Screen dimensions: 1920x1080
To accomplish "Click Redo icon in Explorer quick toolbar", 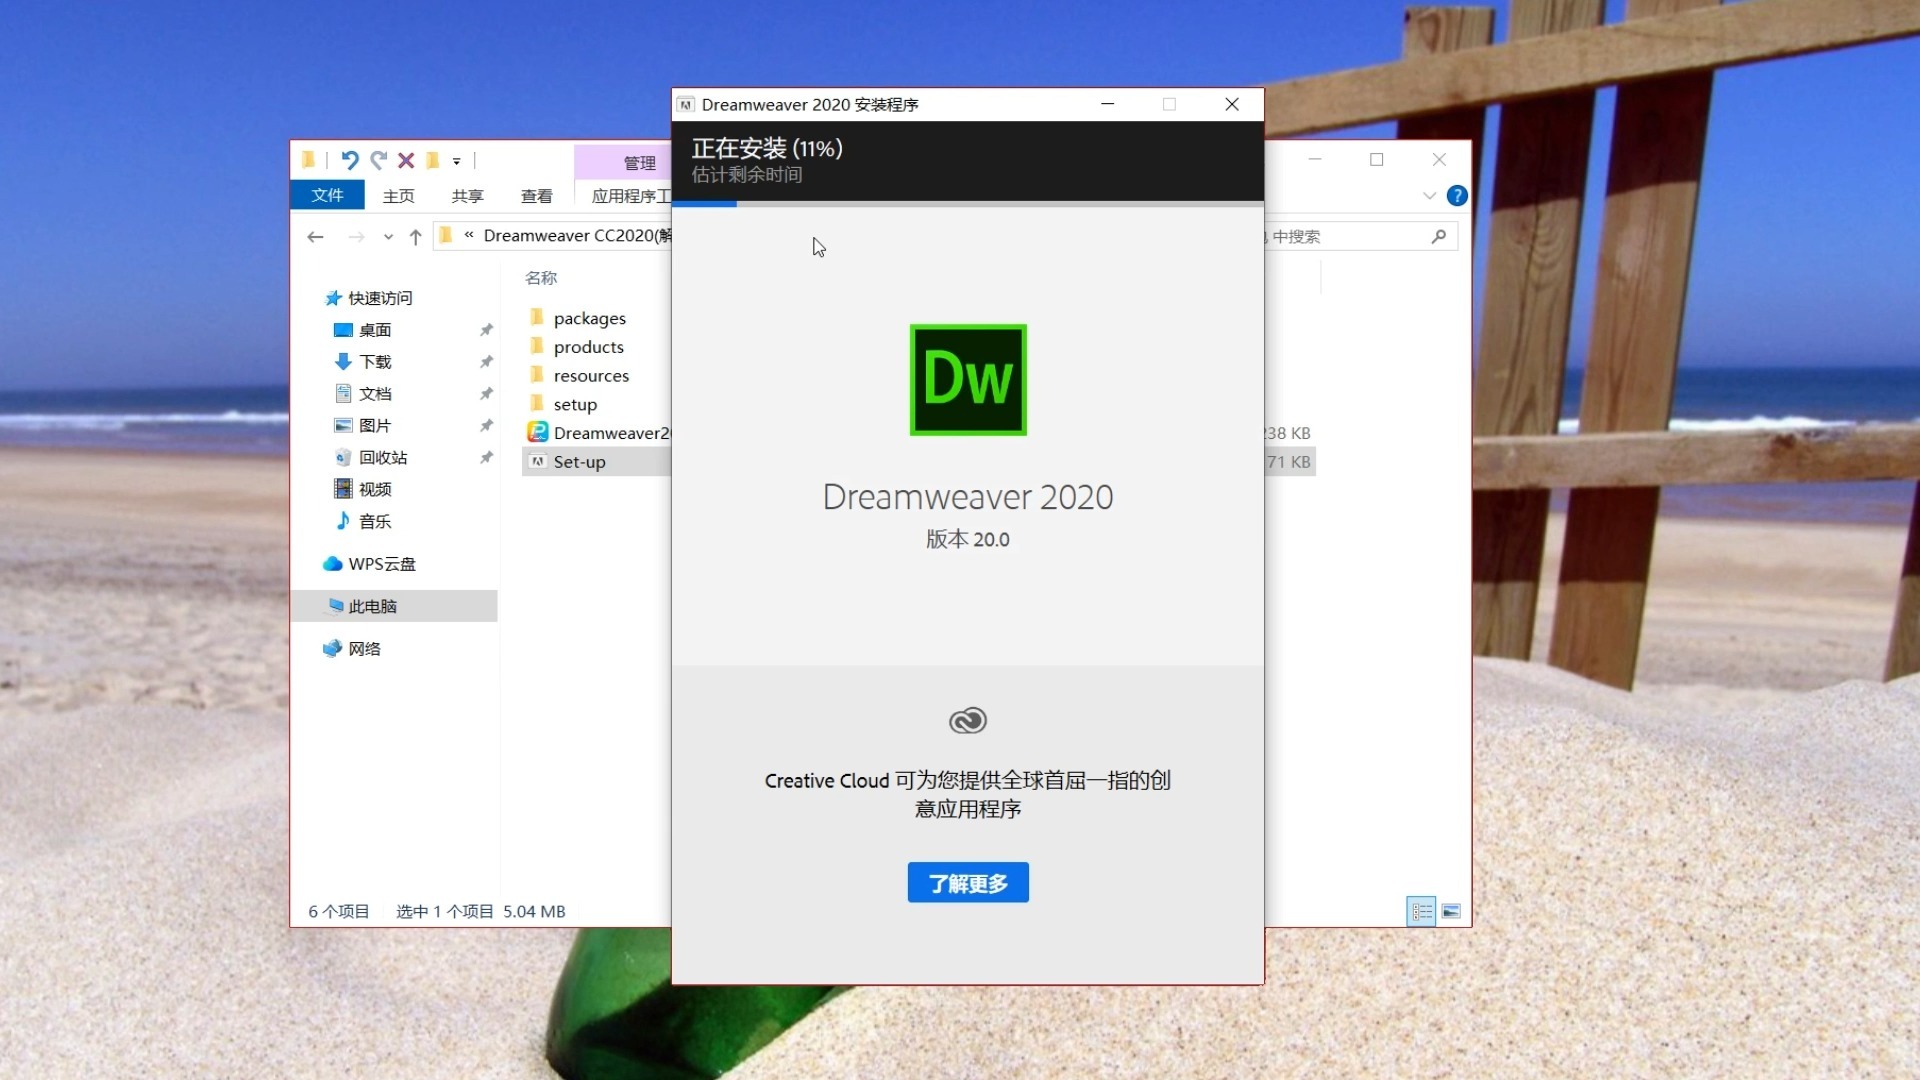I will (x=378, y=160).
